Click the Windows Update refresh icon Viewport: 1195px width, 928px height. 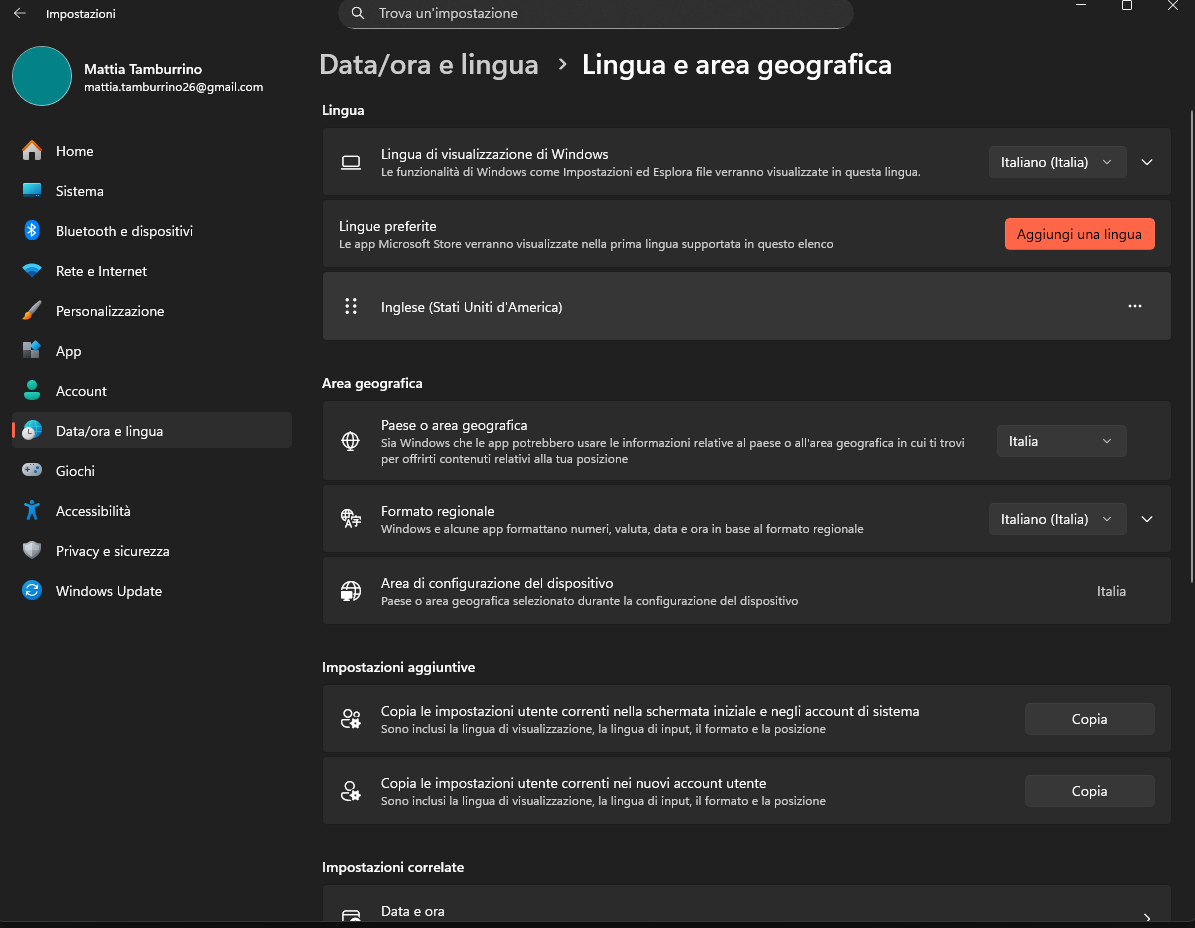coord(32,590)
